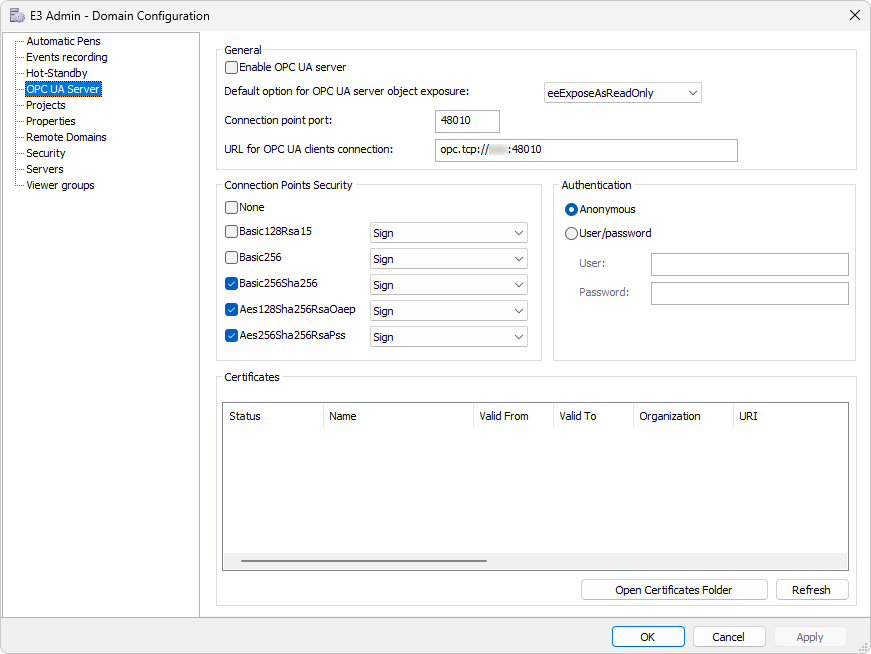The image size is (871, 654).
Task: Open the Aes128Sha256RsaOaep Sign mode dropdown
Action: (449, 311)
